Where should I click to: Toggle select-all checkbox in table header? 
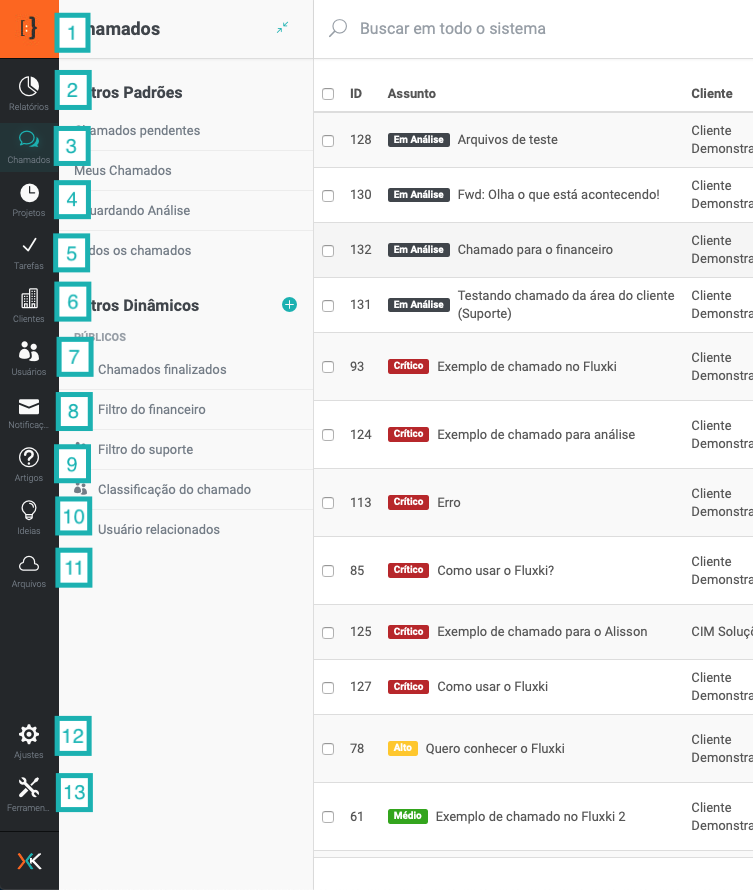click(x=328, y=94)
